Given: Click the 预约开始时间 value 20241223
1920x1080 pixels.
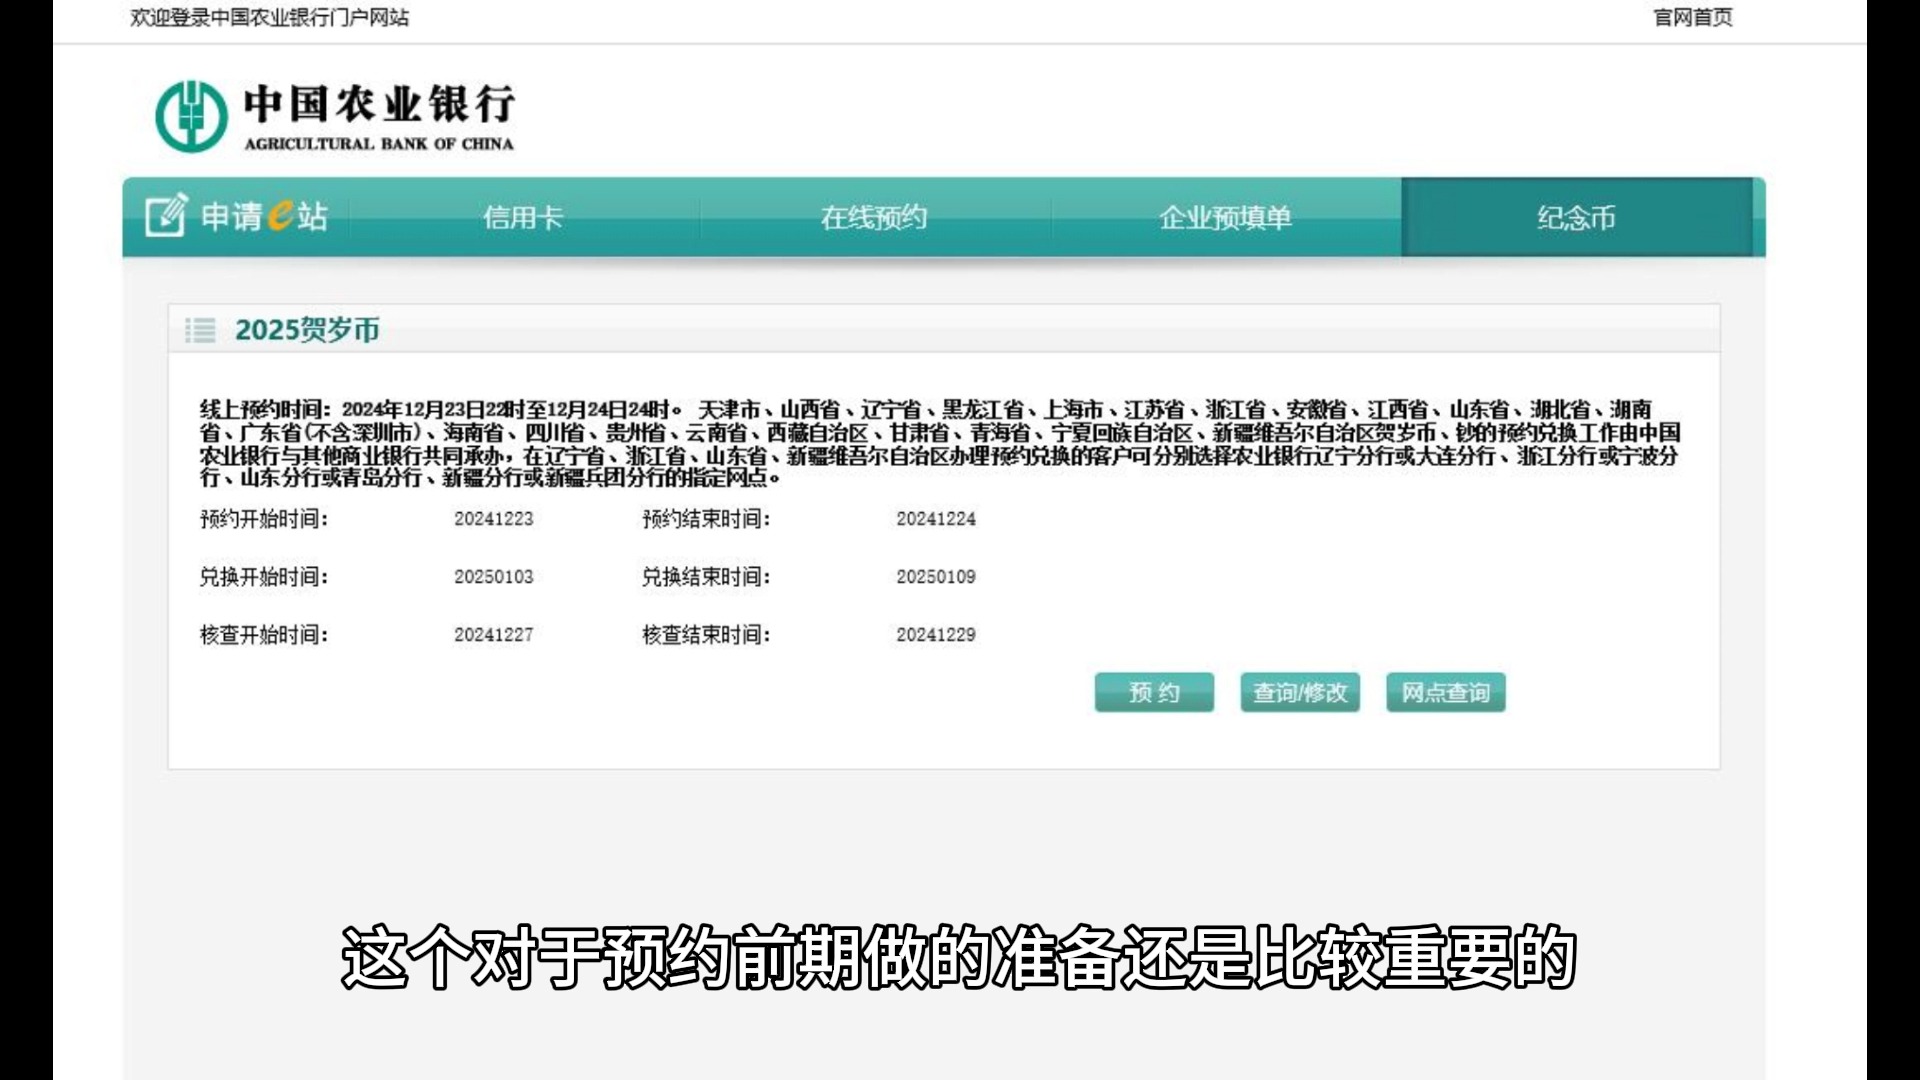Looking at the screenshot, I should pyautogui.click(x=494, y=519).
